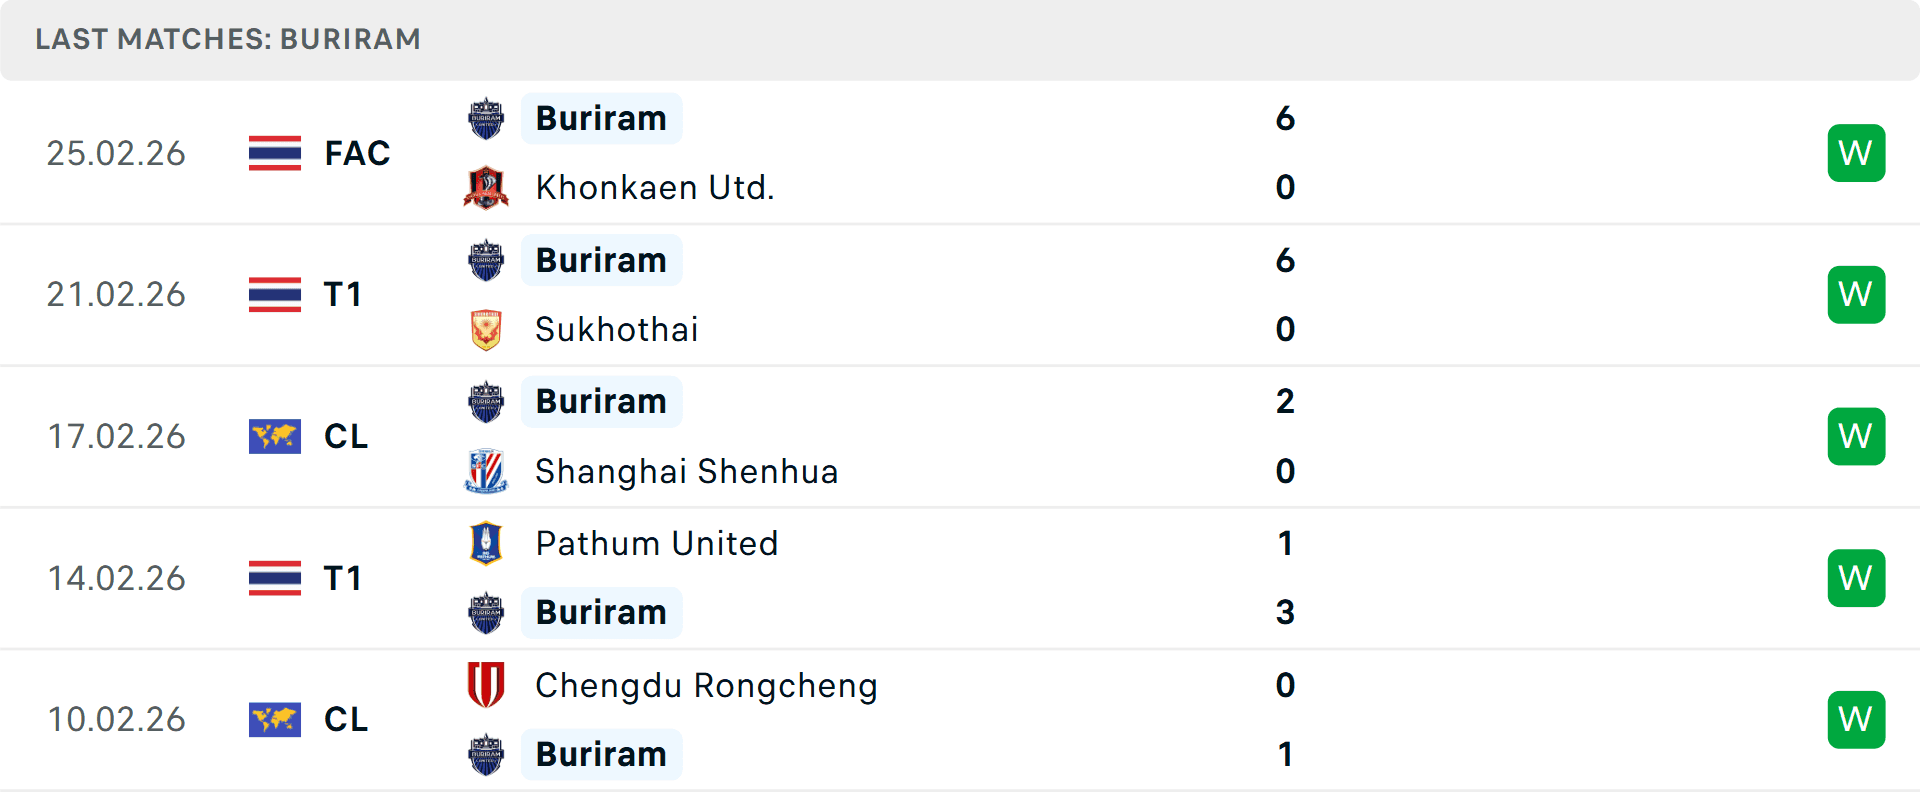This screenshot has height=792, width=1920.
Task: Click the W result for the Chengdu Rongcheng match
Action: click(1856, 719)
